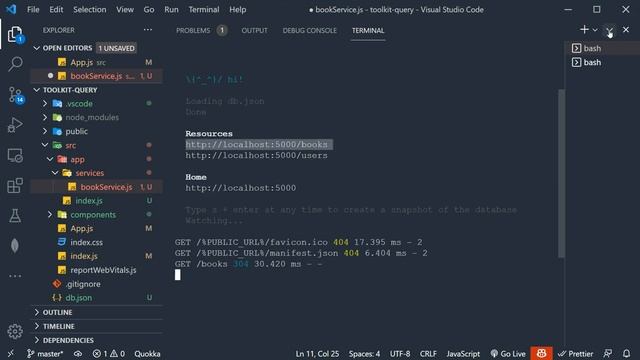The image size is (640, 360).
Task: Click the terminal vertical scrollbar
Action: pyautogui.click(x=561, y=173)
